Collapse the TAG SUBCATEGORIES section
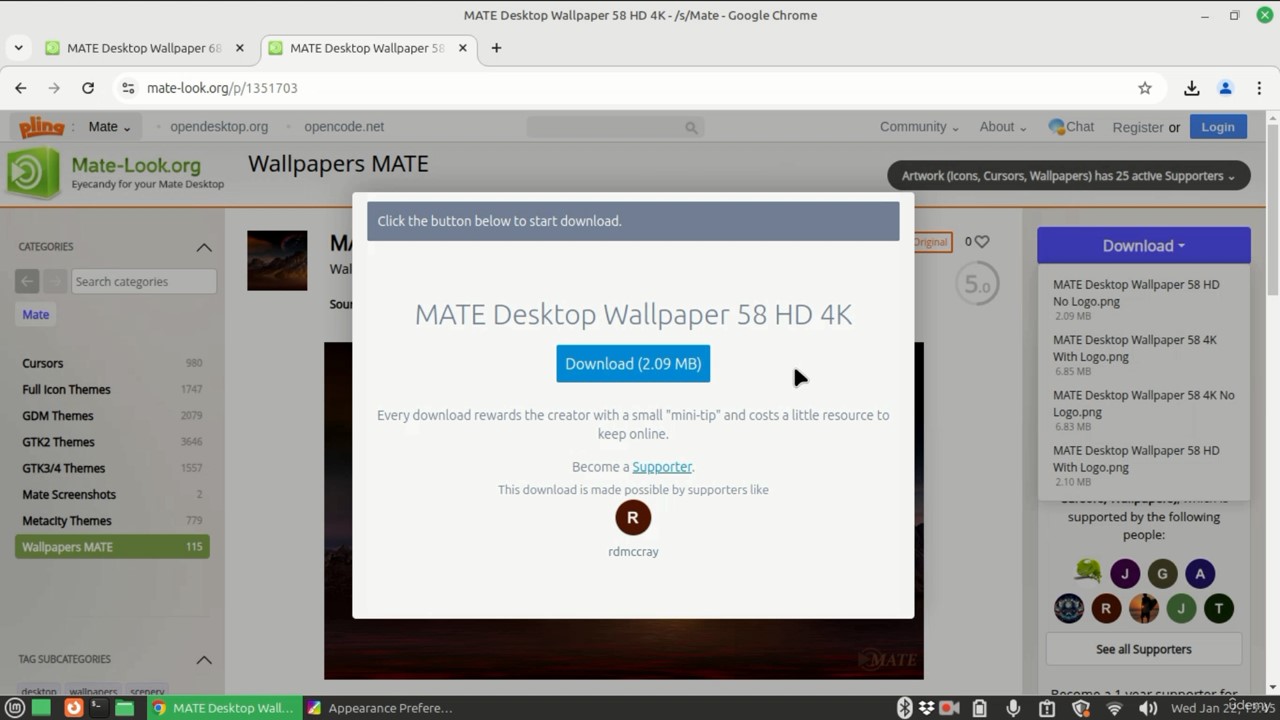The height and width of the screenshot is (720, 1280). (x=204, y=660)
